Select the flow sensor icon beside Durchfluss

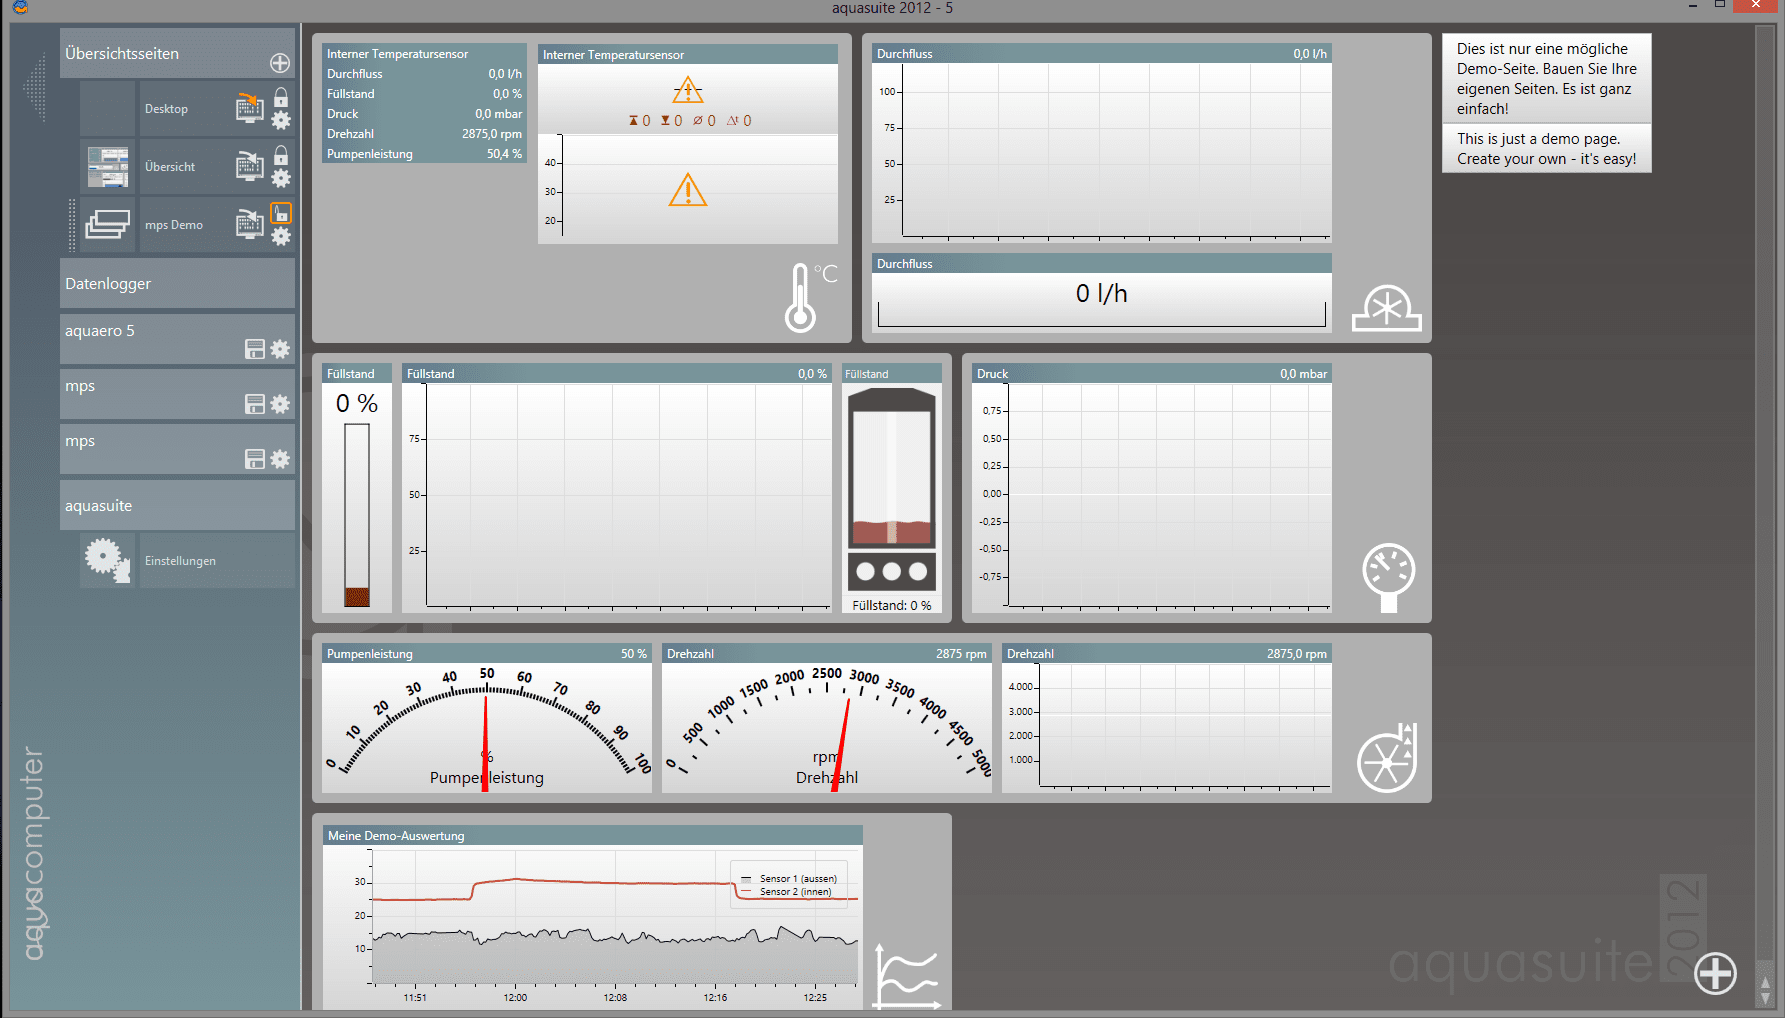point(1386,308)
